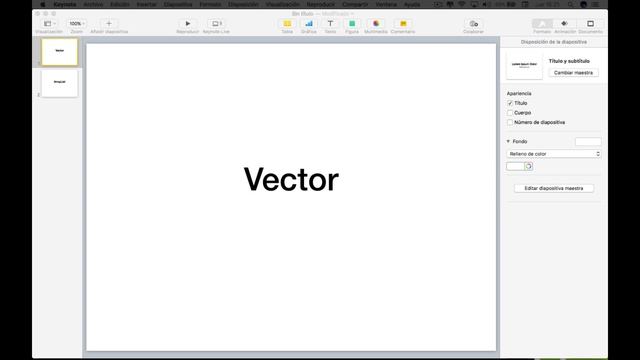Image resolution: width=640 pixels, height=360 pixels.
Task: Insert a chart with the Gráfica icon
Action: pos(309,24)
